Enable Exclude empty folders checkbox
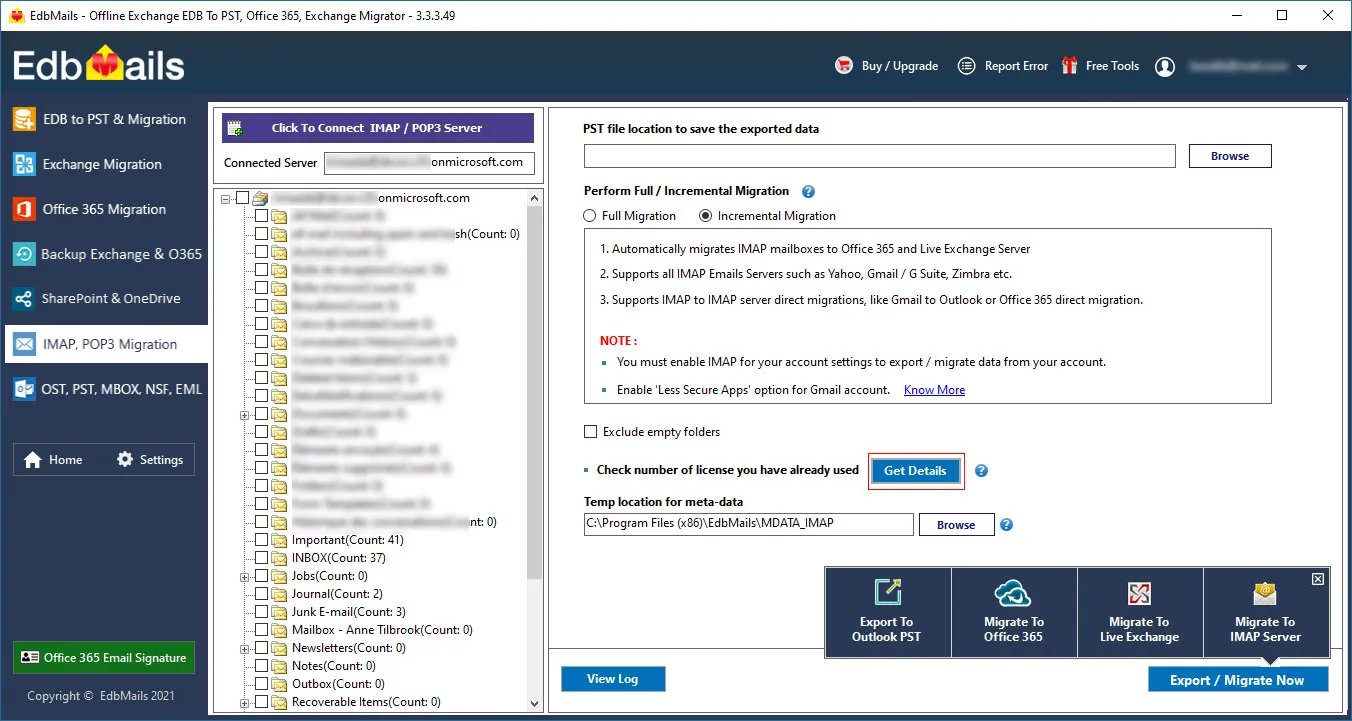Screen dimensions: 1352x721 [591, 432]
